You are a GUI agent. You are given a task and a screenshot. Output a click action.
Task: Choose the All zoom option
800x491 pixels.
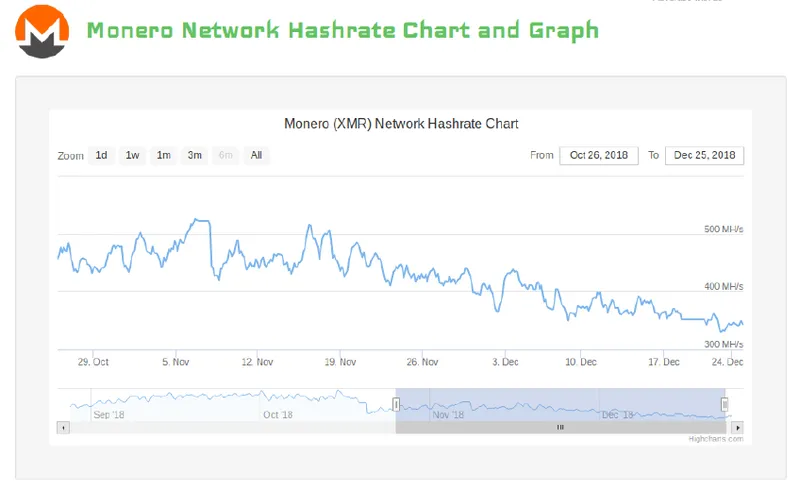tap(257, 155)
